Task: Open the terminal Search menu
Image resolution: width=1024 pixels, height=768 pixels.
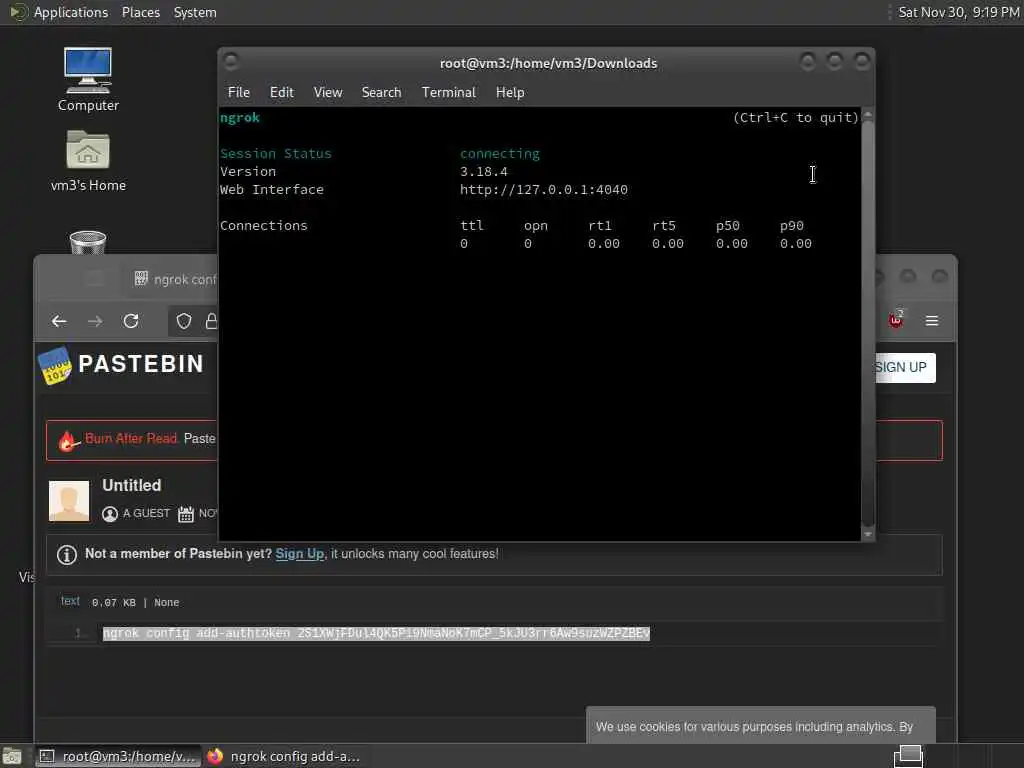Action: click(381, 92)
